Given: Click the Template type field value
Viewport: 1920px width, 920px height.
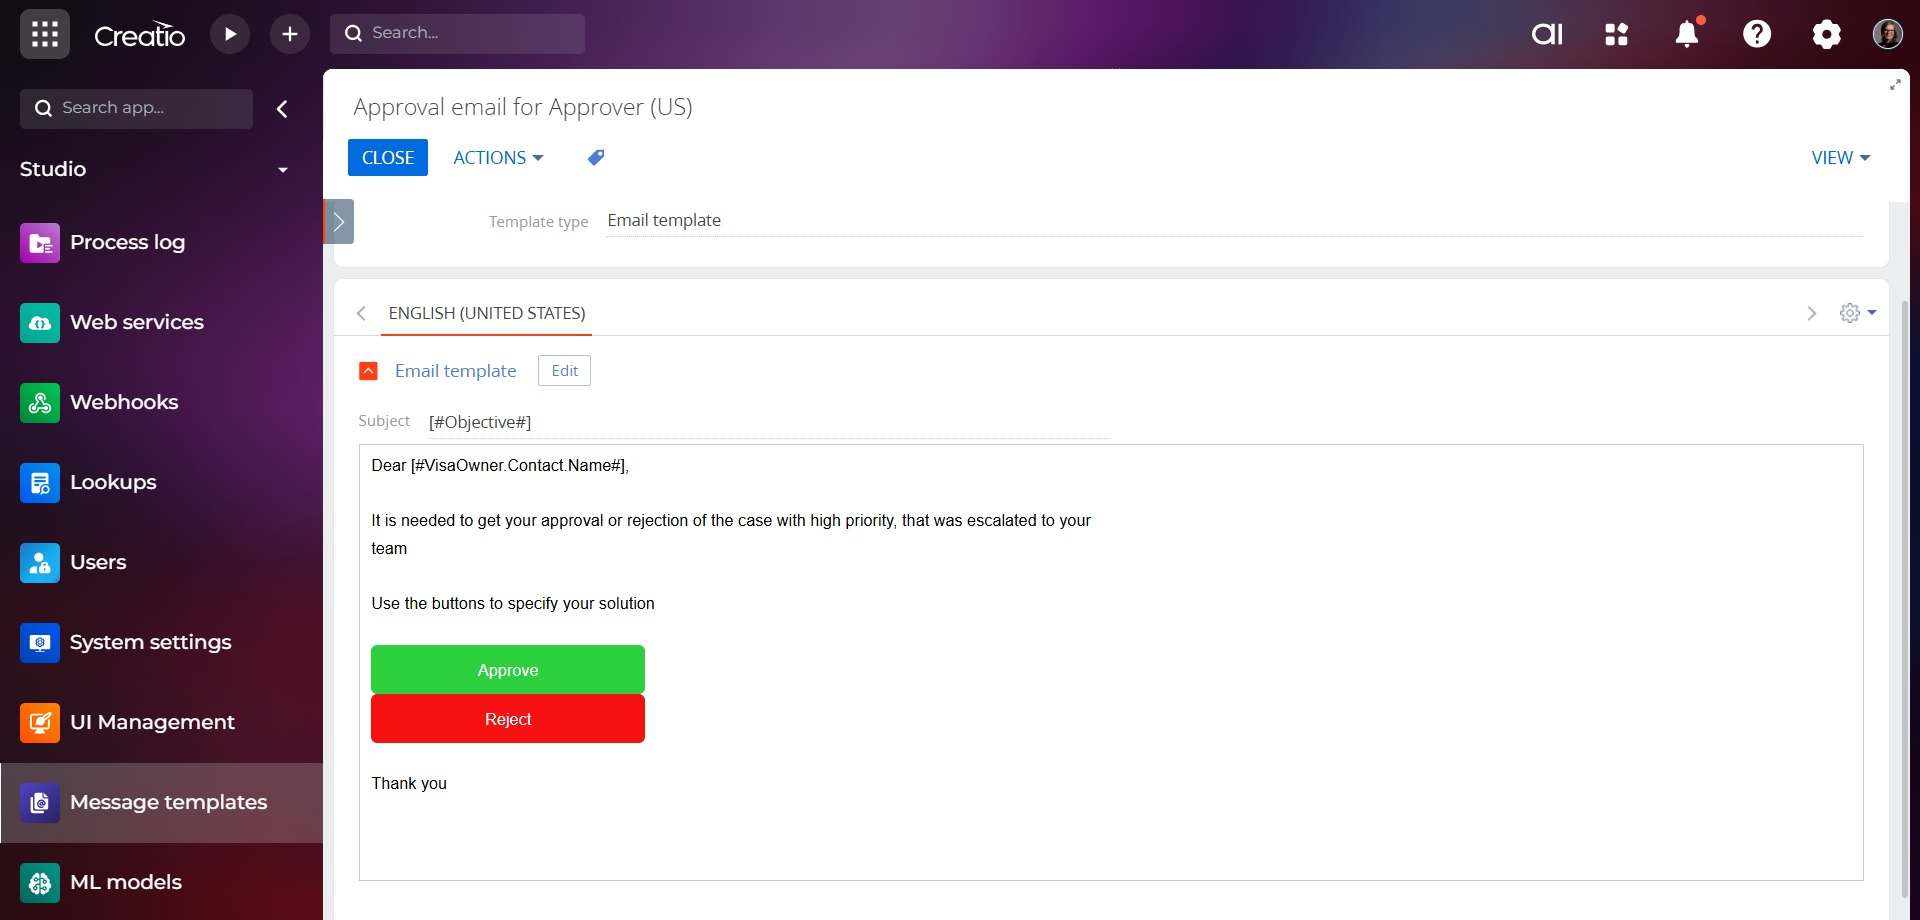Looking at the screenshot, I should click(1234, 221).
